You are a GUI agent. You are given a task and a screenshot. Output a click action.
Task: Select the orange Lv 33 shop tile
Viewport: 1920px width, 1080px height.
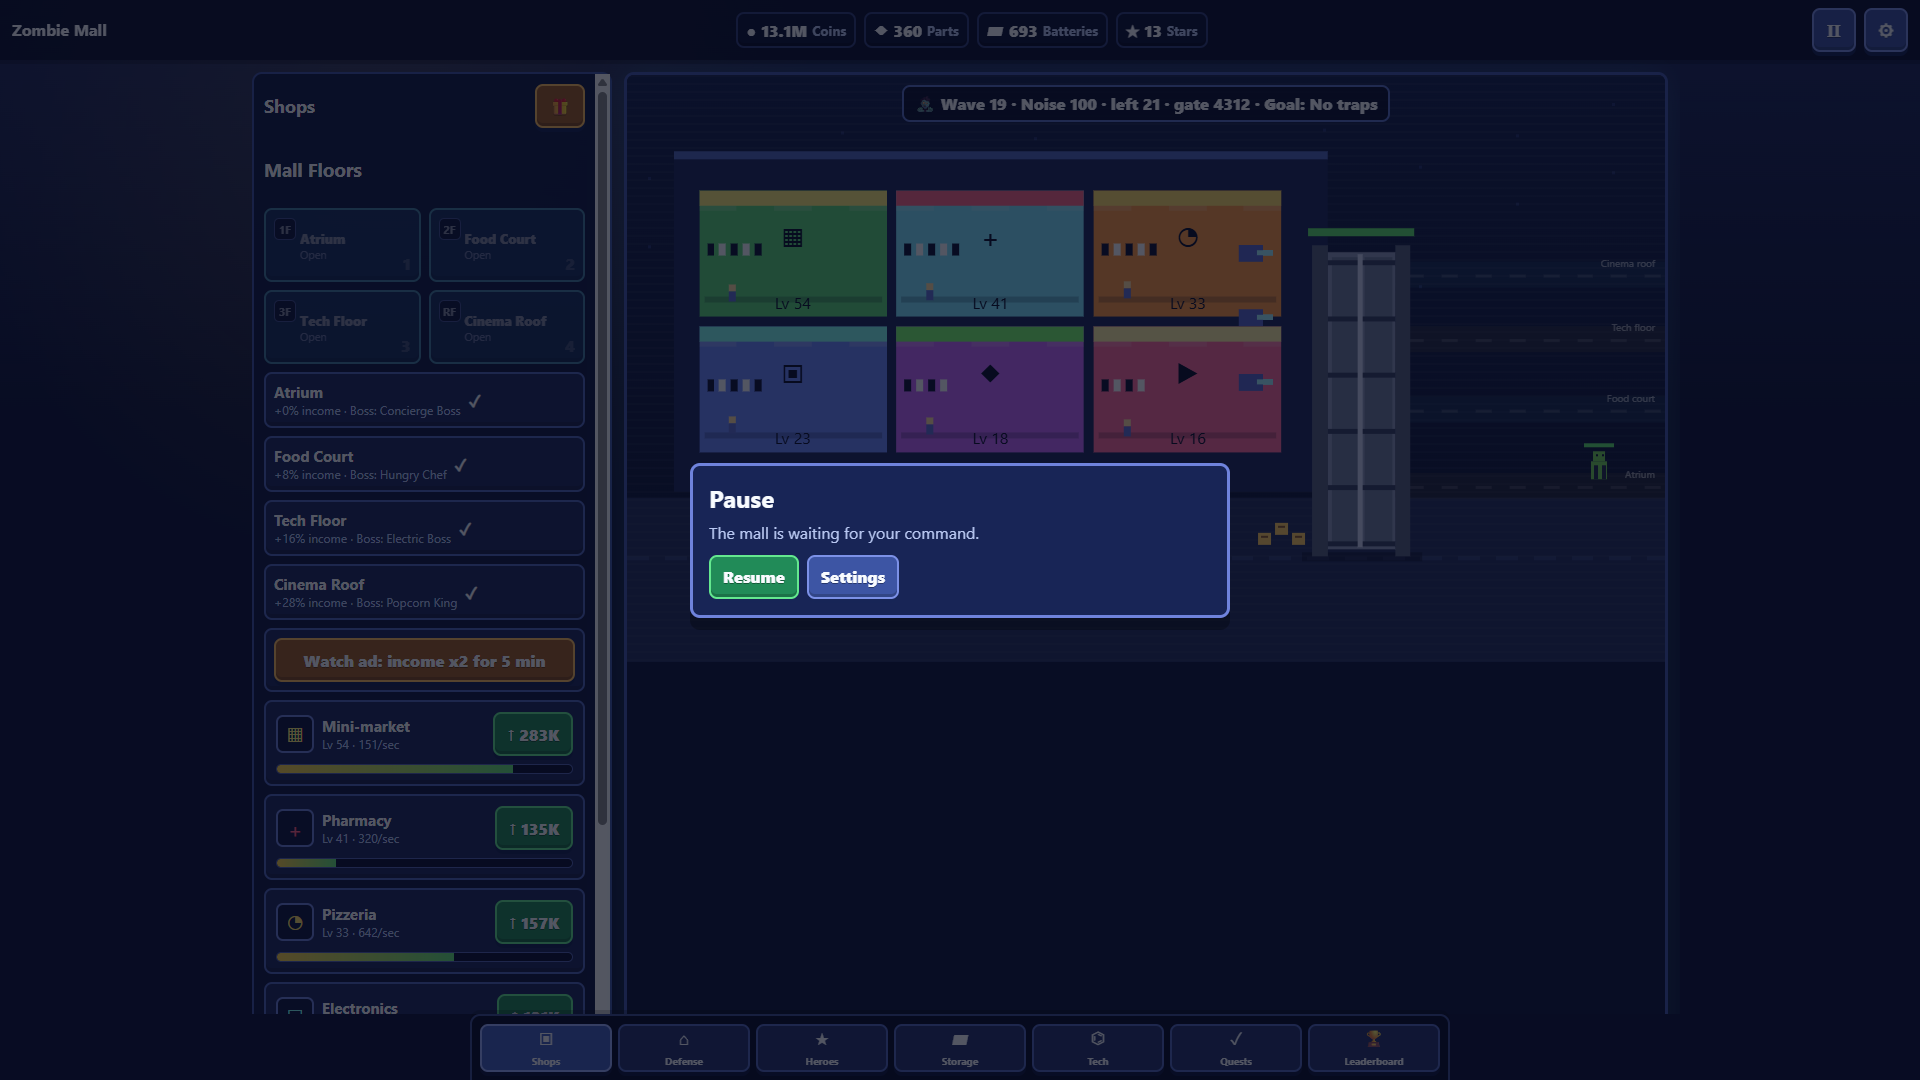point(1187,253)
